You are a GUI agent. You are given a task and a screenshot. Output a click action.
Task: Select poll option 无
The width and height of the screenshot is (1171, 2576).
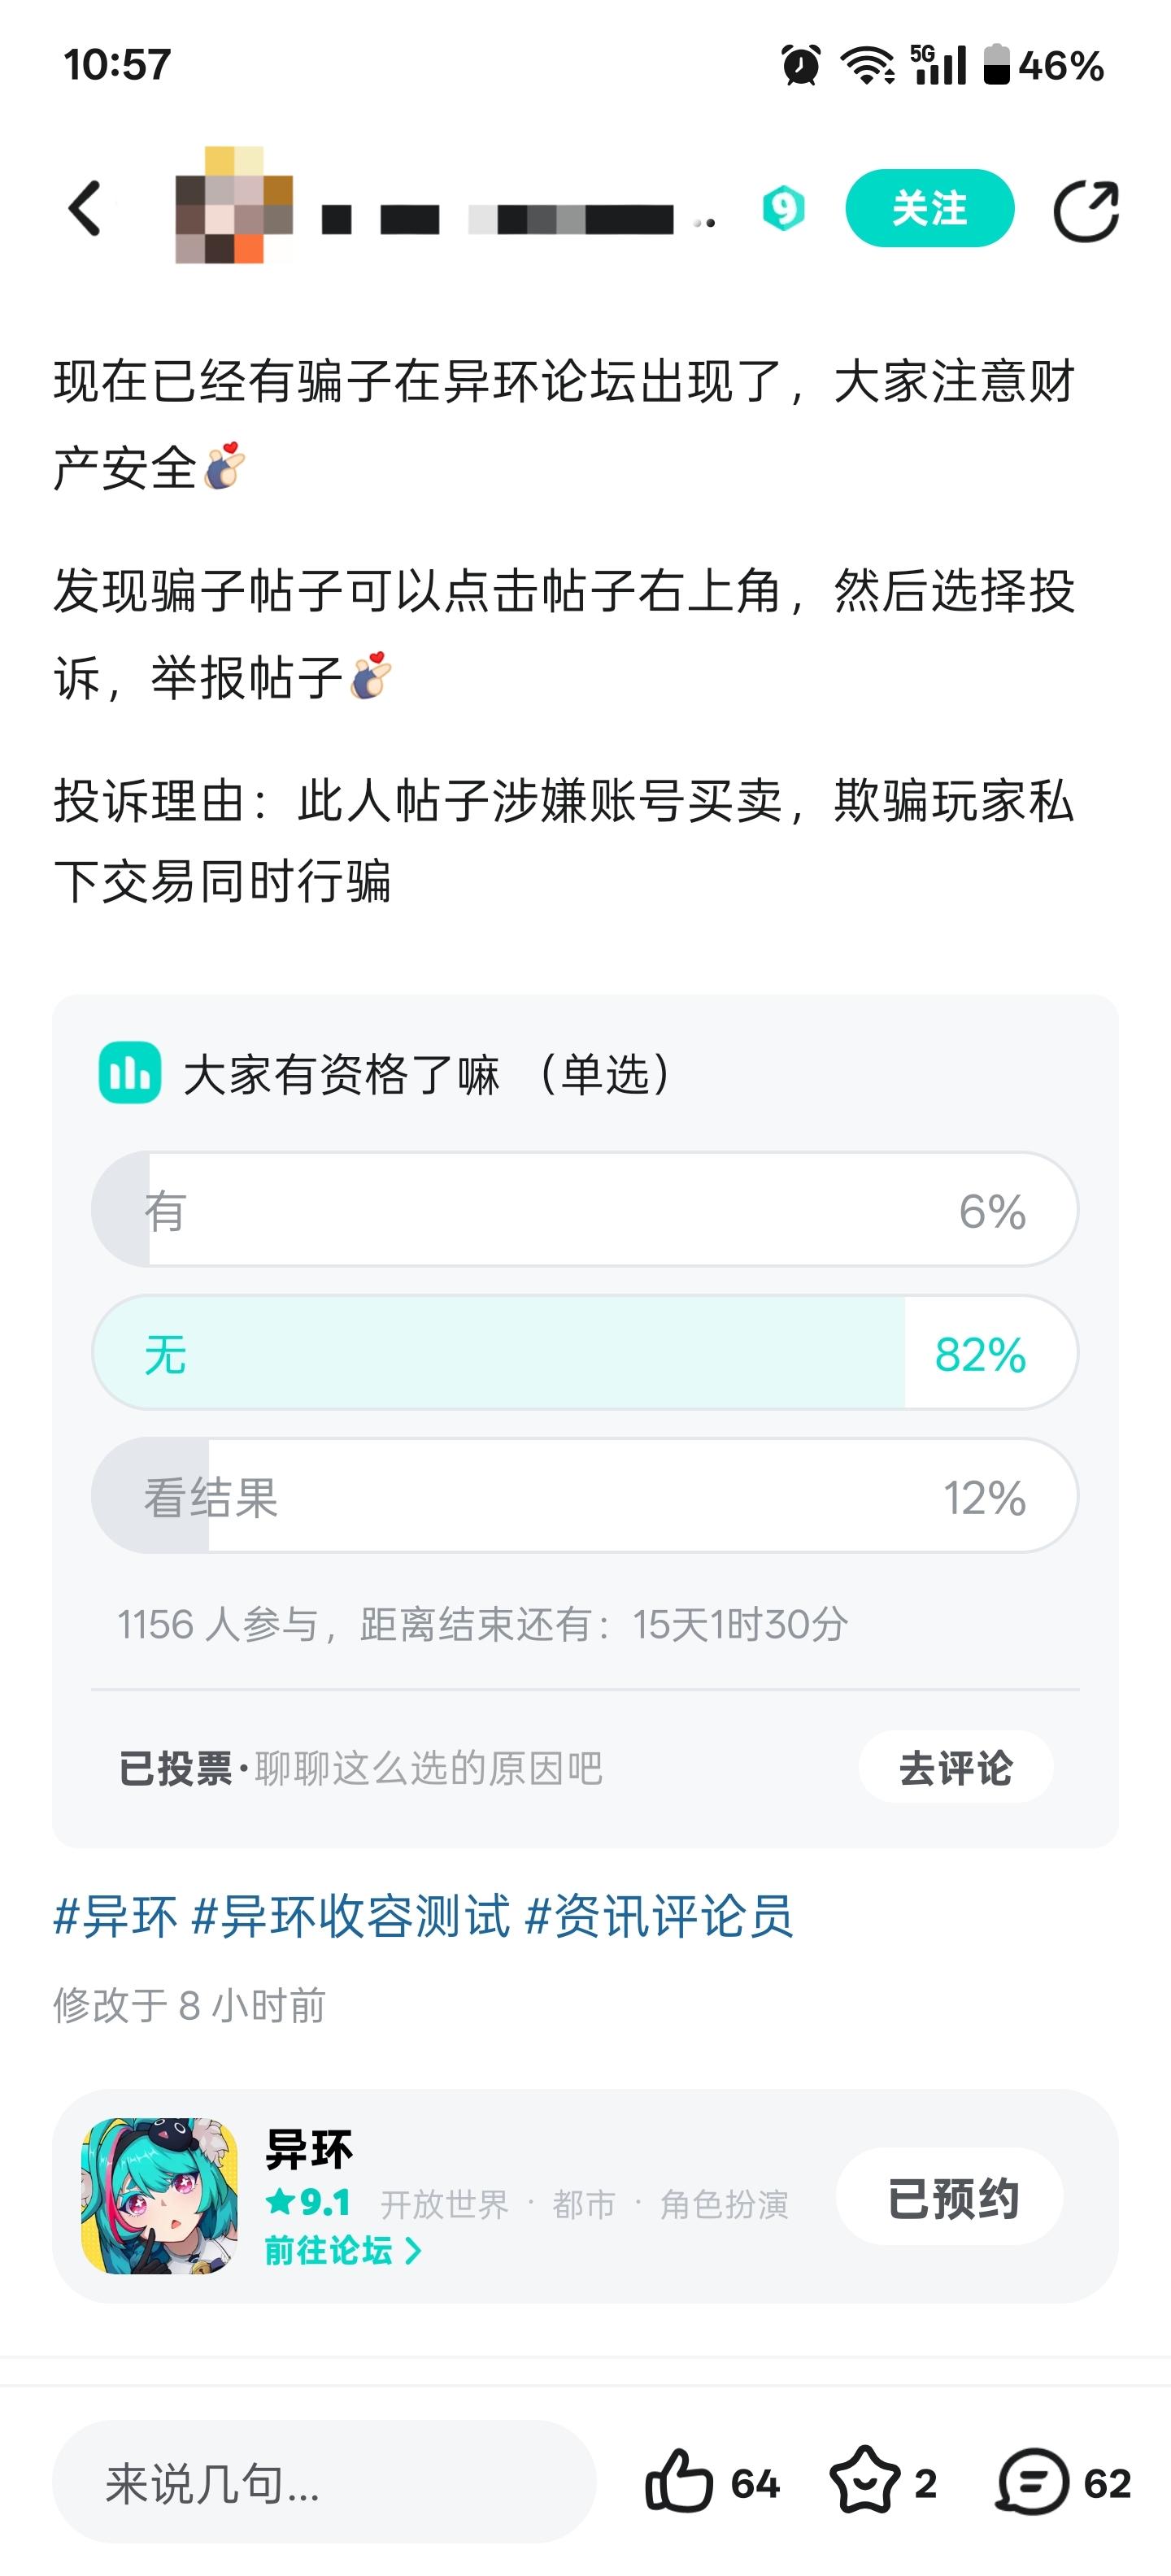point(585,1353)
